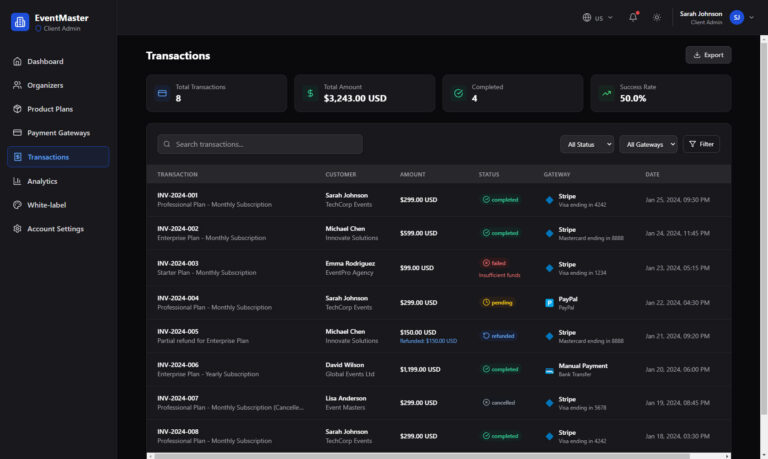
Task: Click the Manual Payment card icon
Action: (x=549, y=370)
